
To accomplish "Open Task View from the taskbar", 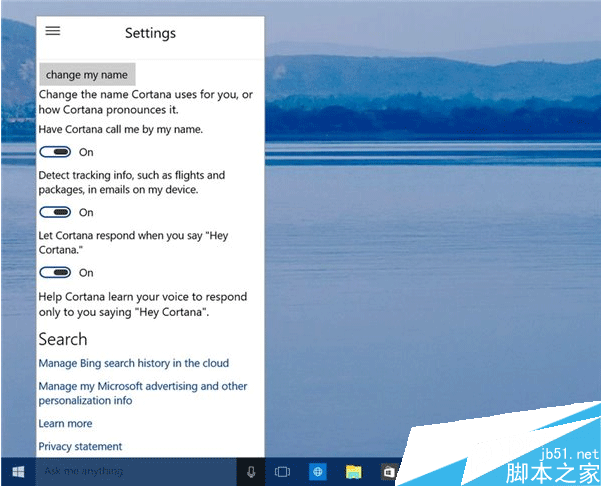I will (282, 471).
